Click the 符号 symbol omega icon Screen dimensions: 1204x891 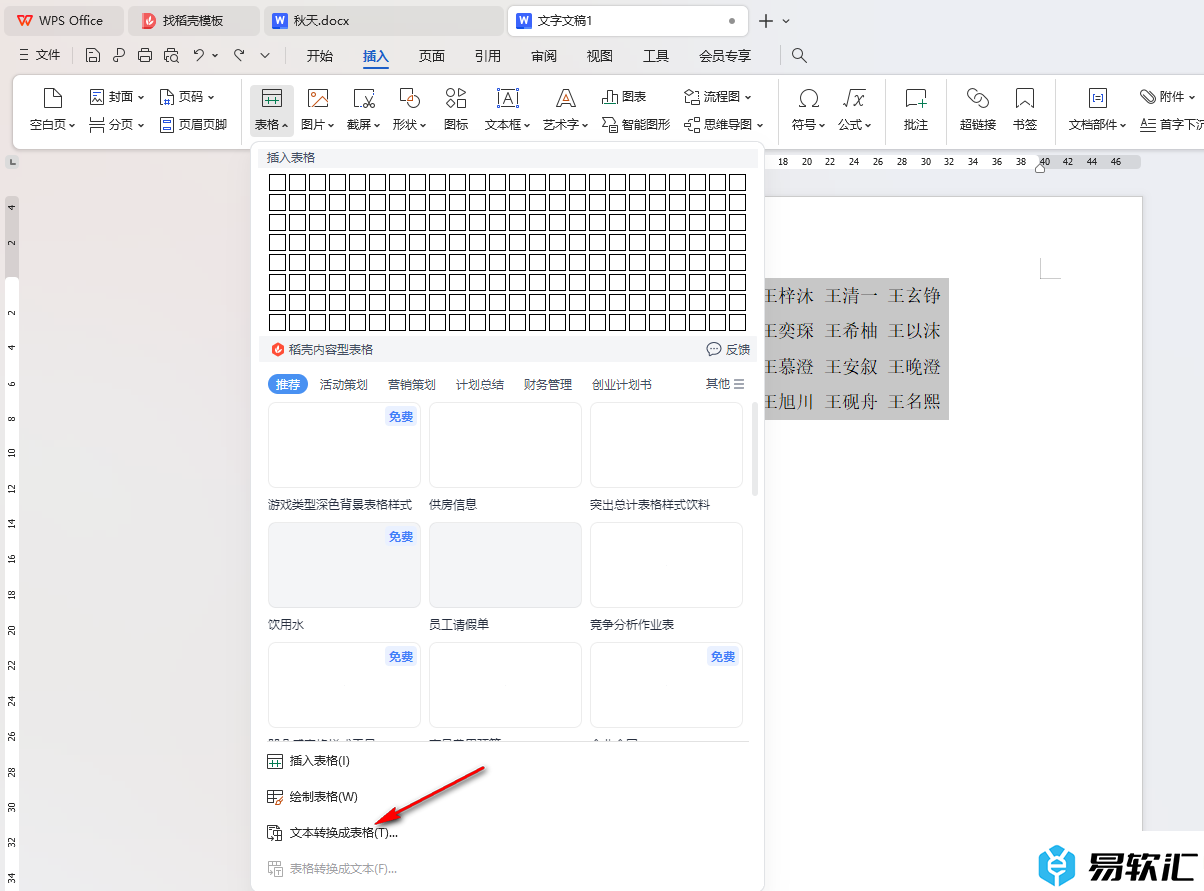[x=808, y=98]
